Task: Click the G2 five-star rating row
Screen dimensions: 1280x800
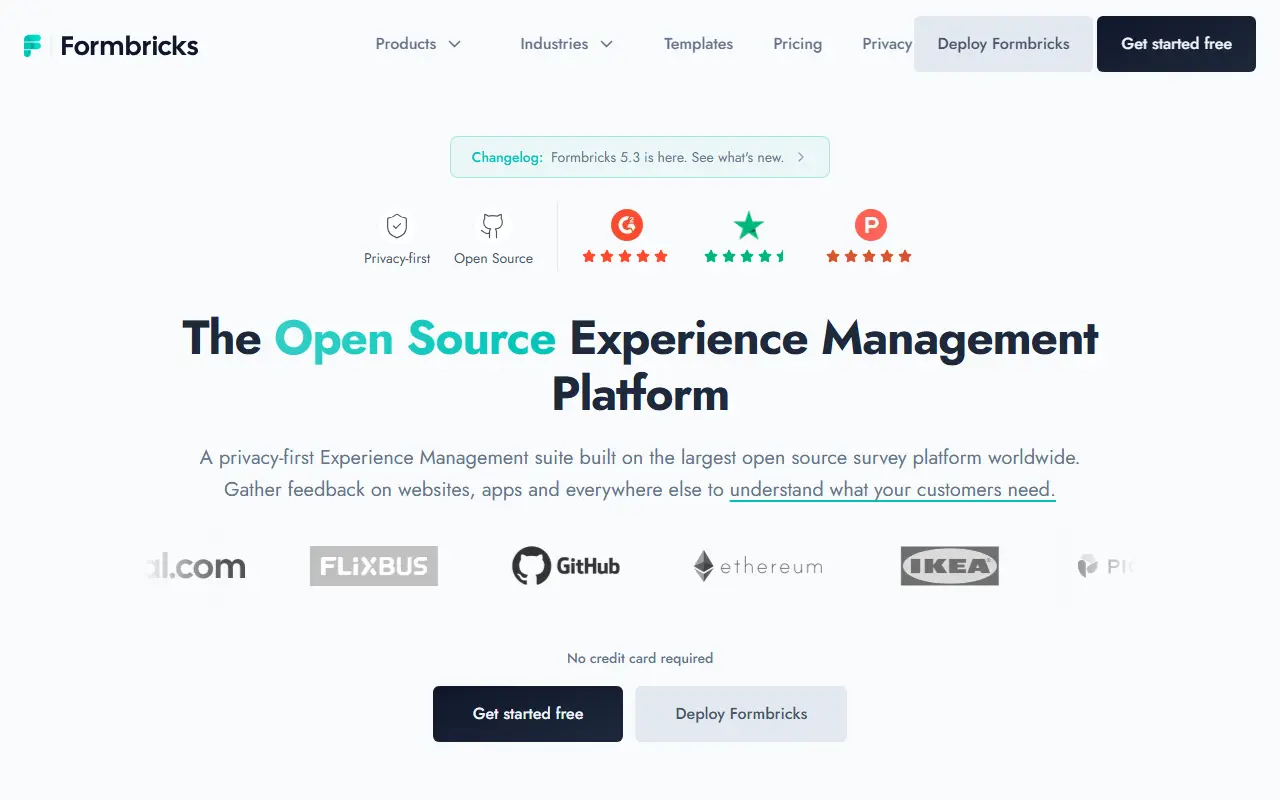Action: (x=626, y=257)
